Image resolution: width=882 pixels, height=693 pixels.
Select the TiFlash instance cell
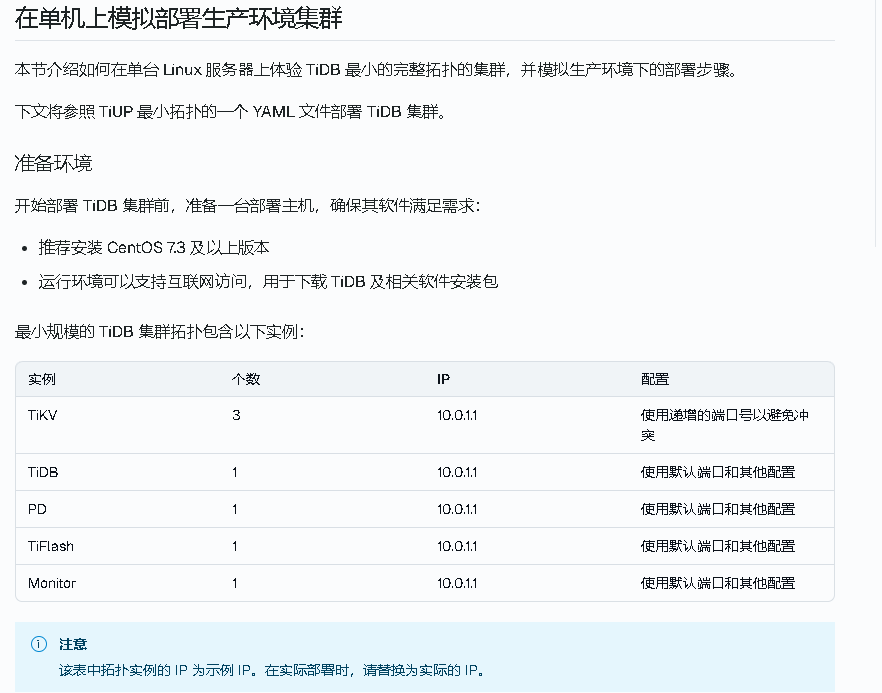coord(51,546)
